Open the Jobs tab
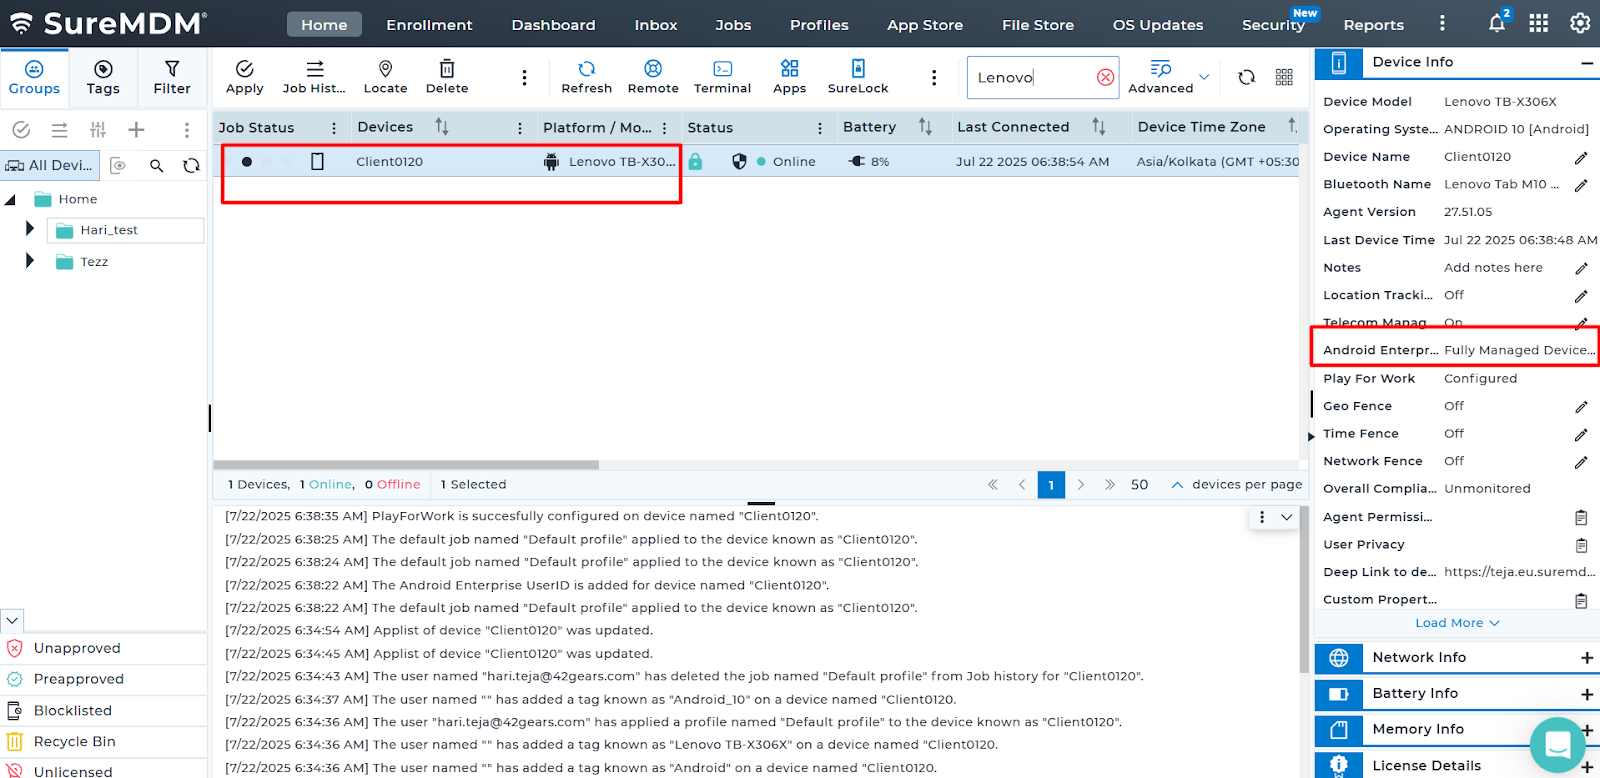Image resolution: width=1600 pixels, height=778 pixels. (733, 24)
